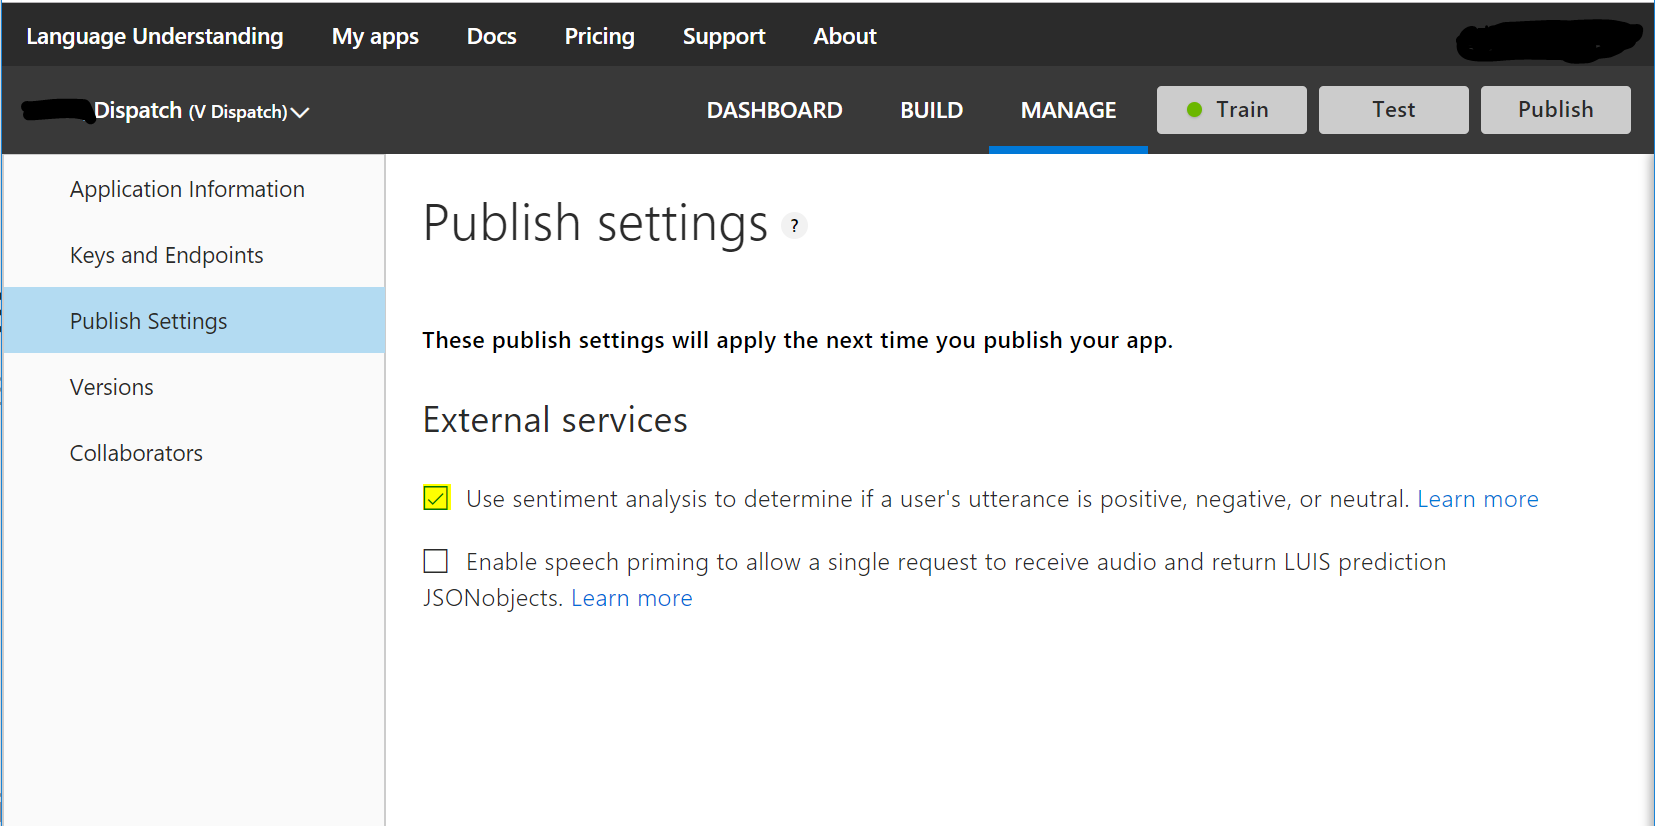Open Versions in sidebar

click(194, 387)
